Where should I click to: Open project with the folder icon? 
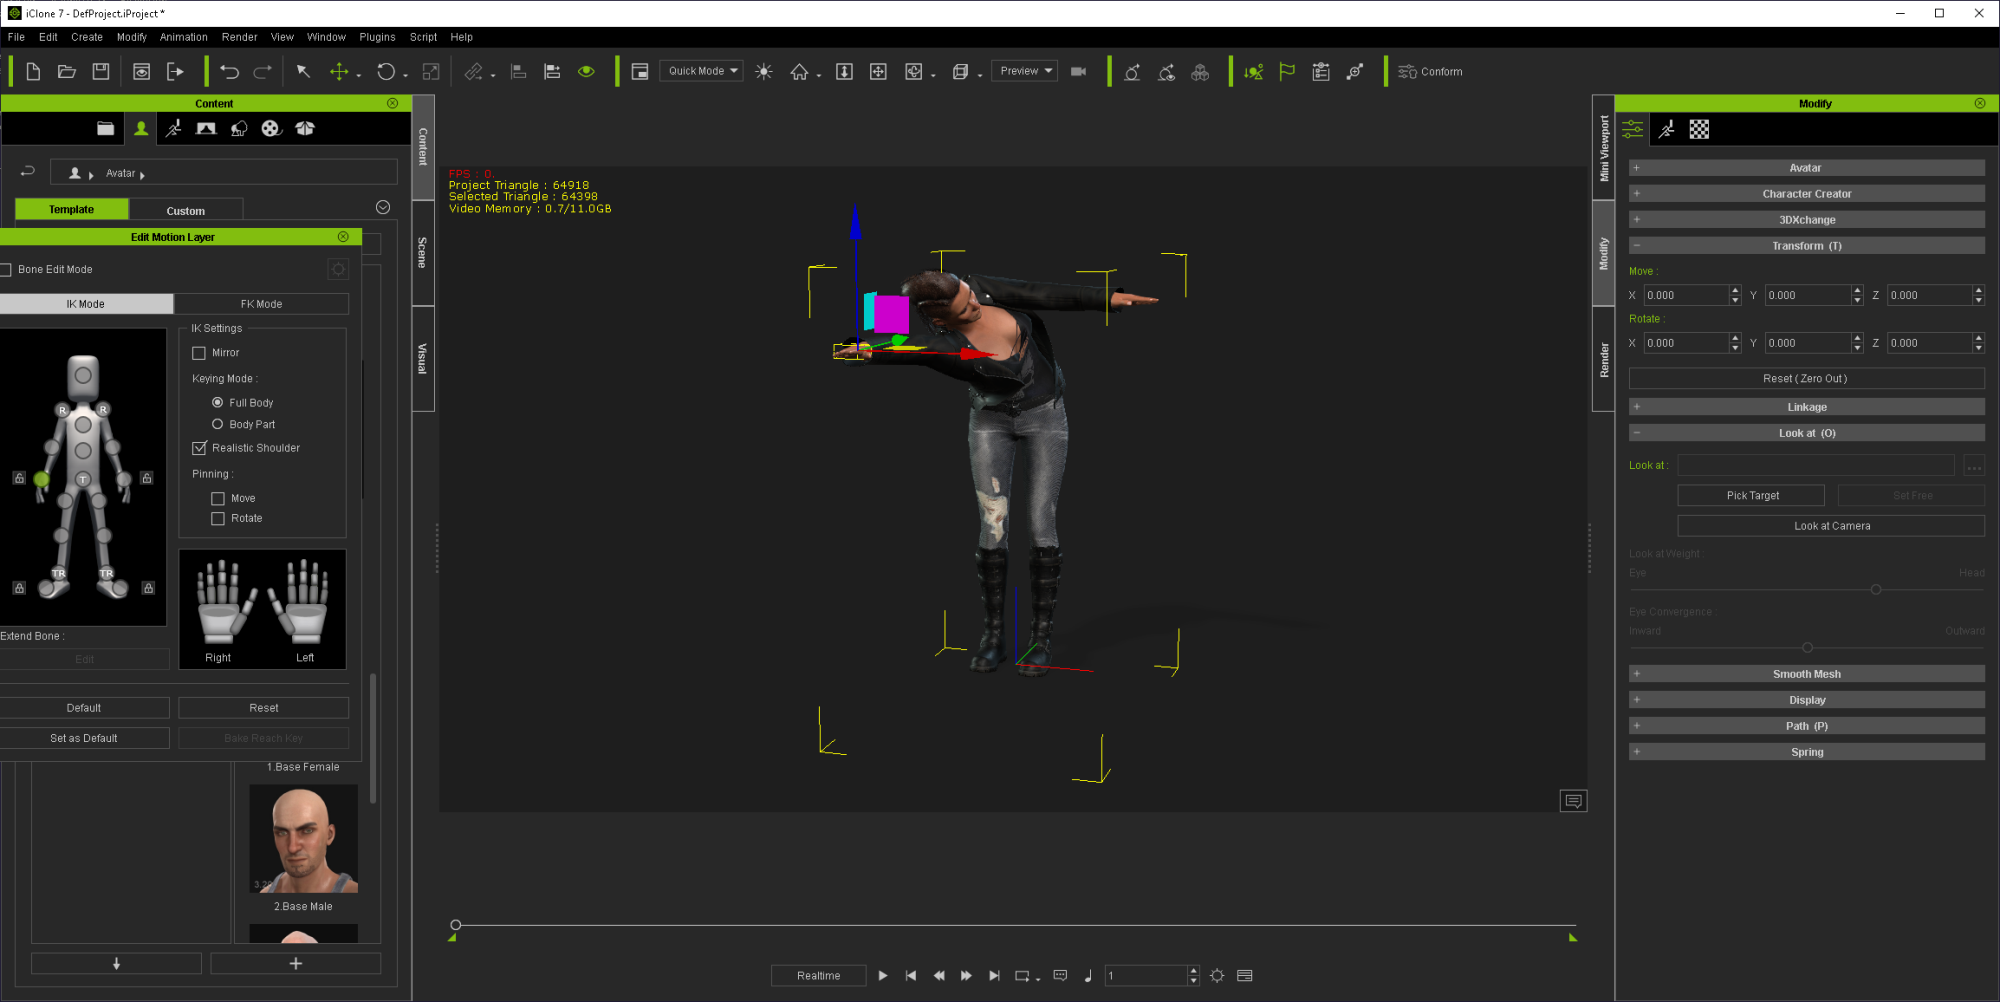tap(67, 72)
